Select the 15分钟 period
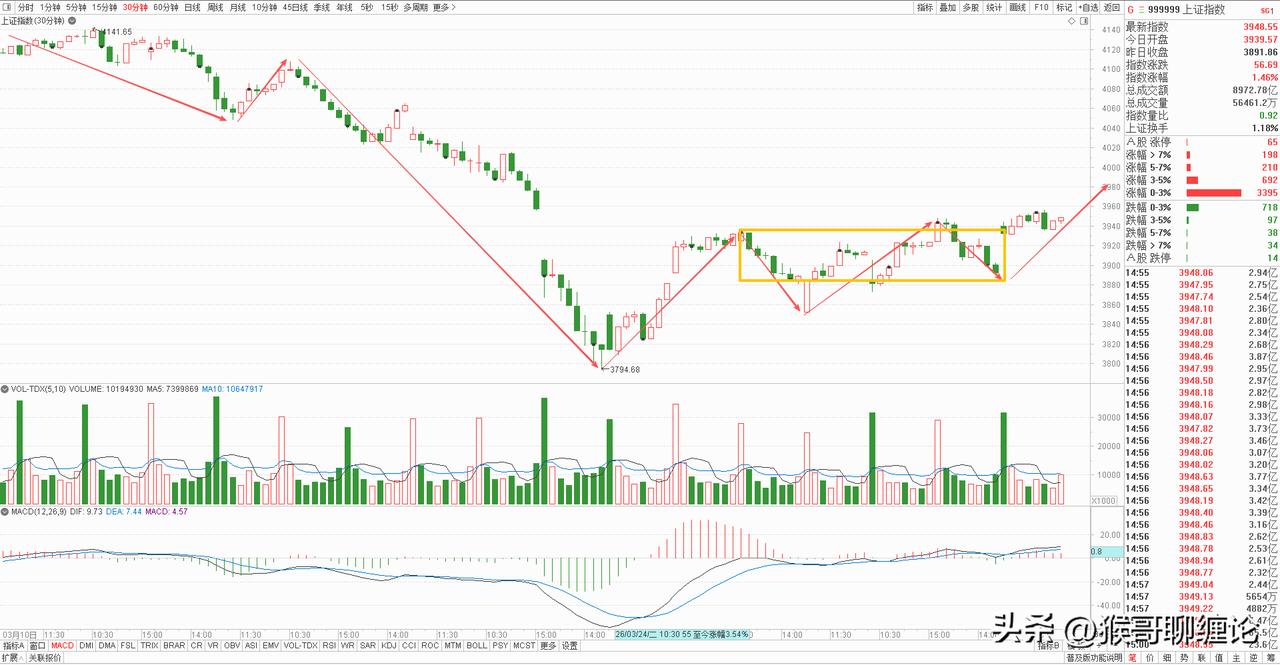Screen dimensions: 1280x665 pos(104,7)
